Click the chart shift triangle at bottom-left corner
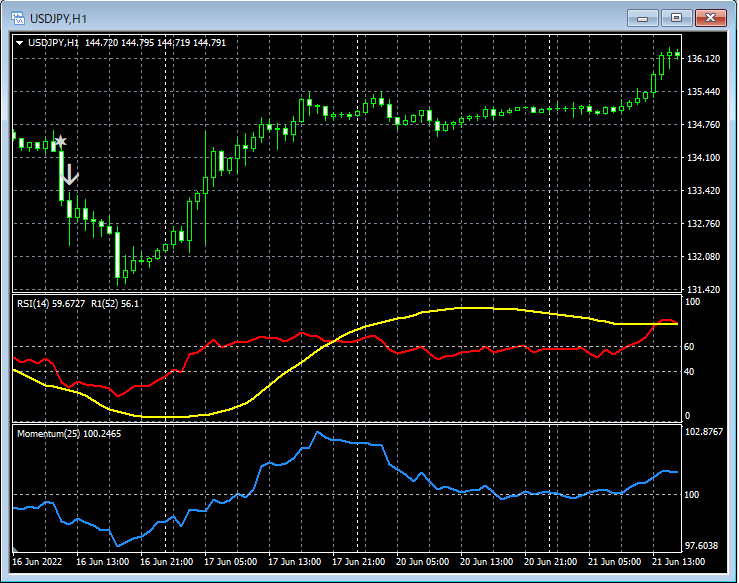The image size is (739, 583). pos(16,550)
